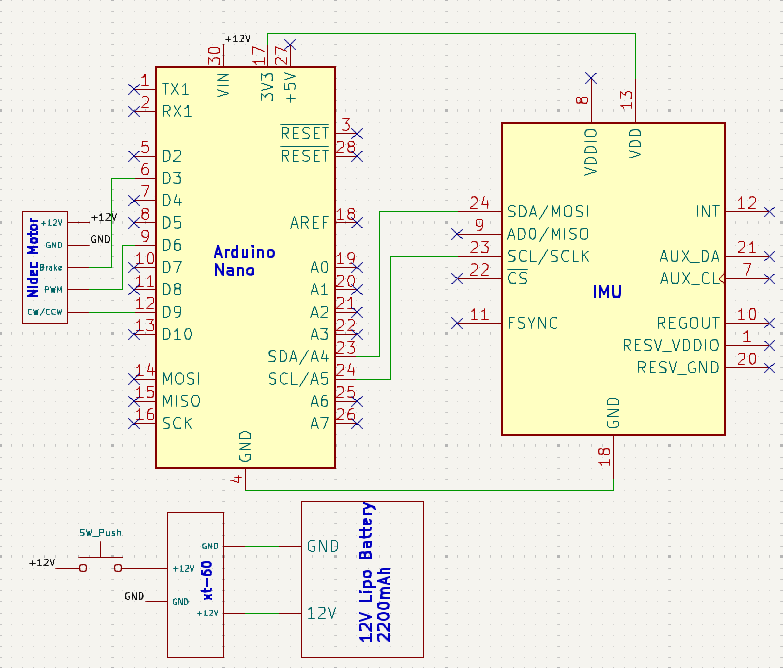Select the AD0/MISO pin on the IMU

coord(548,234)
